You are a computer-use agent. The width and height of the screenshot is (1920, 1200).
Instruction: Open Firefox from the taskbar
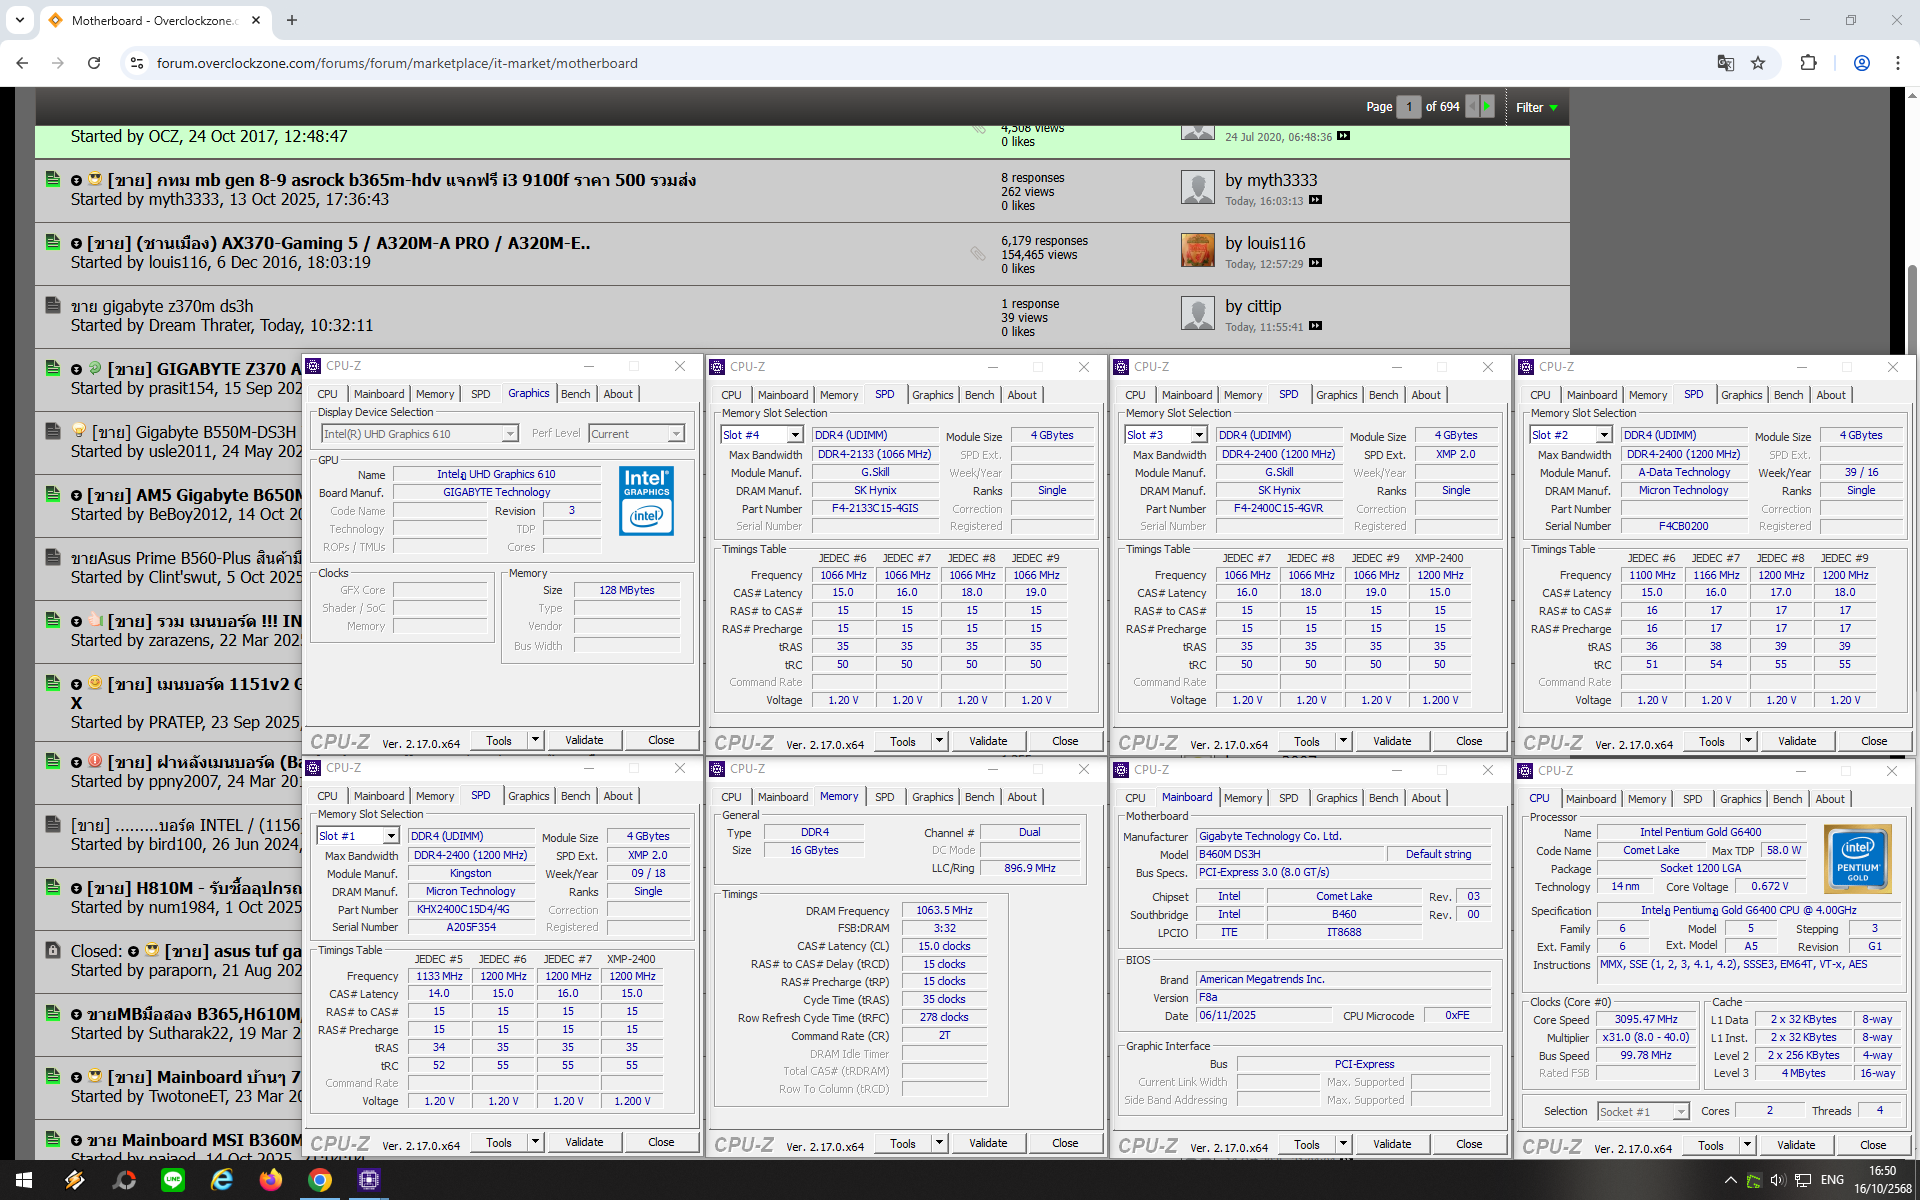coord(270,1180)
